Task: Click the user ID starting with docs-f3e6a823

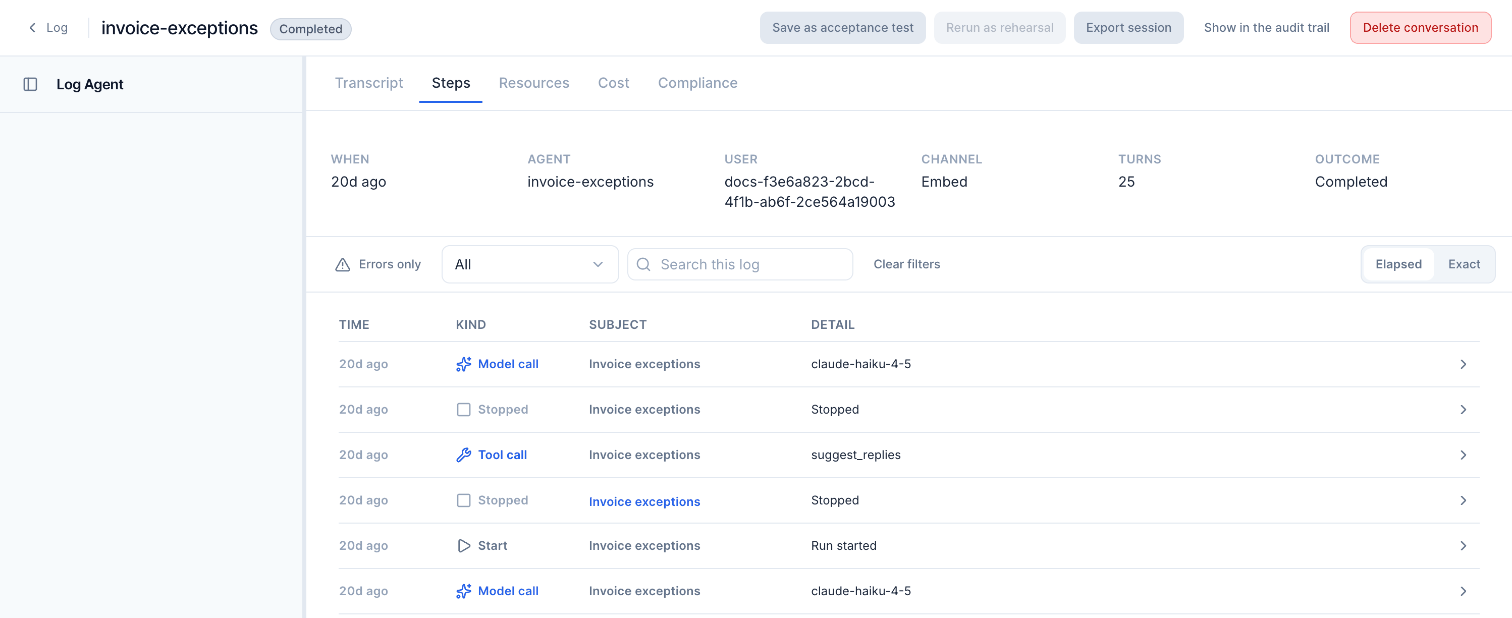Action: click(810, 192)
